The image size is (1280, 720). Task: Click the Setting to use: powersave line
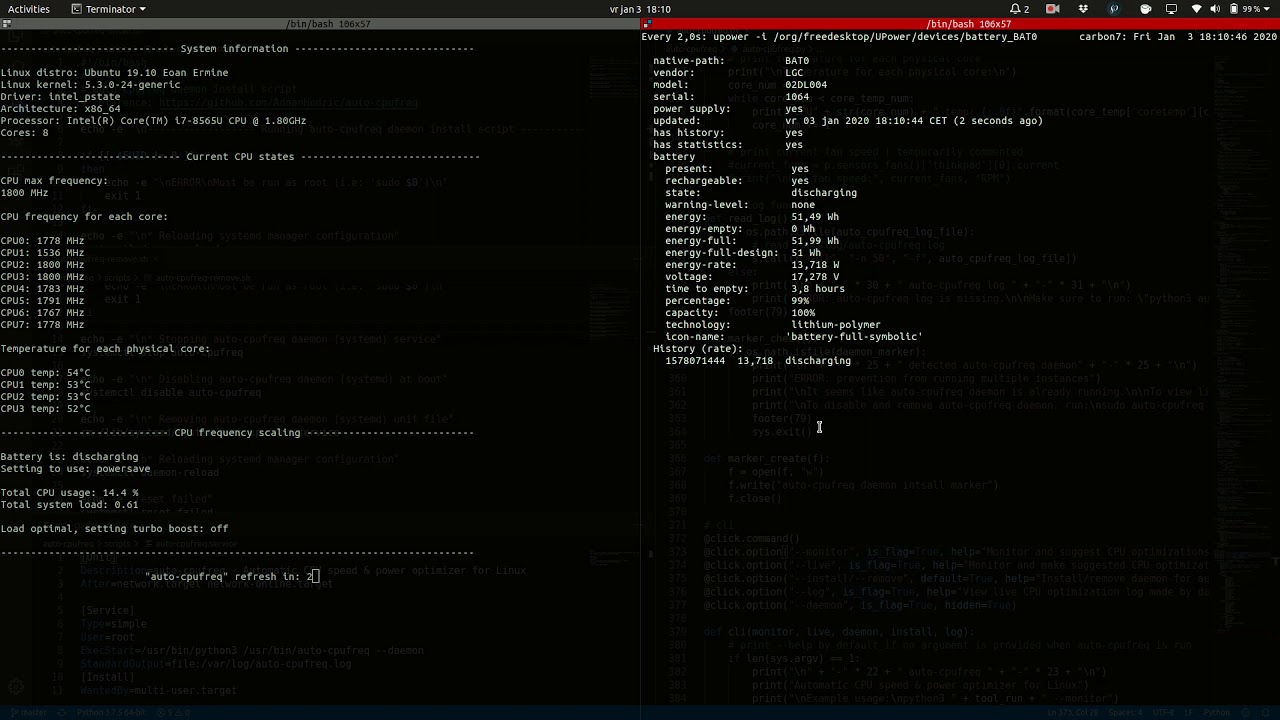[75, 468]
